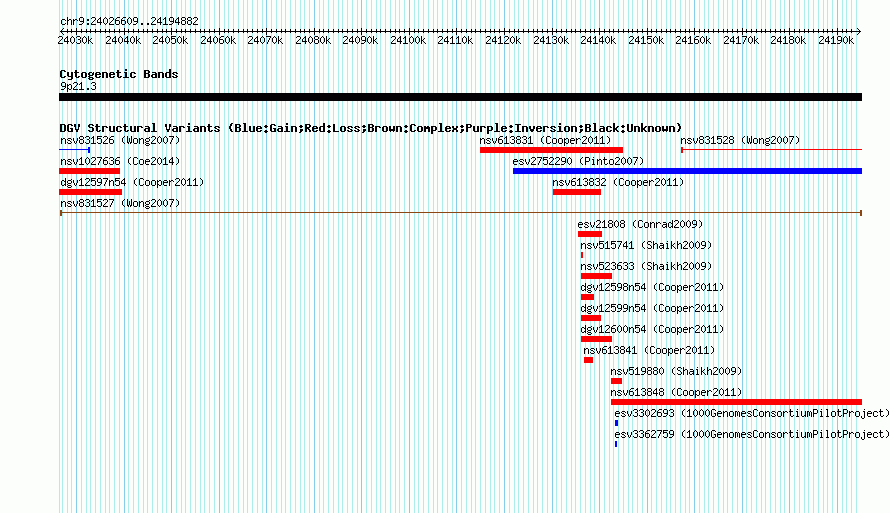
Task: Click the esv3302693 1000Genomes variant label
Action: click(752, 413)
